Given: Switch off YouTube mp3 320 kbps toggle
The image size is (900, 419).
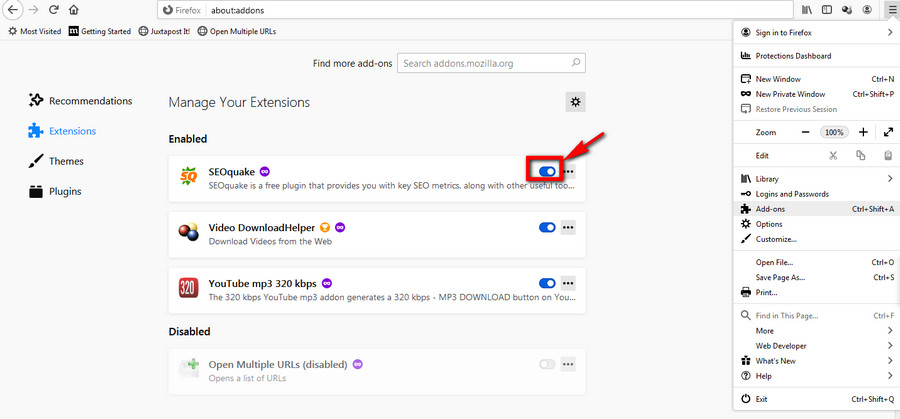Looking at the screenshot, I should (x=547, y=283).
